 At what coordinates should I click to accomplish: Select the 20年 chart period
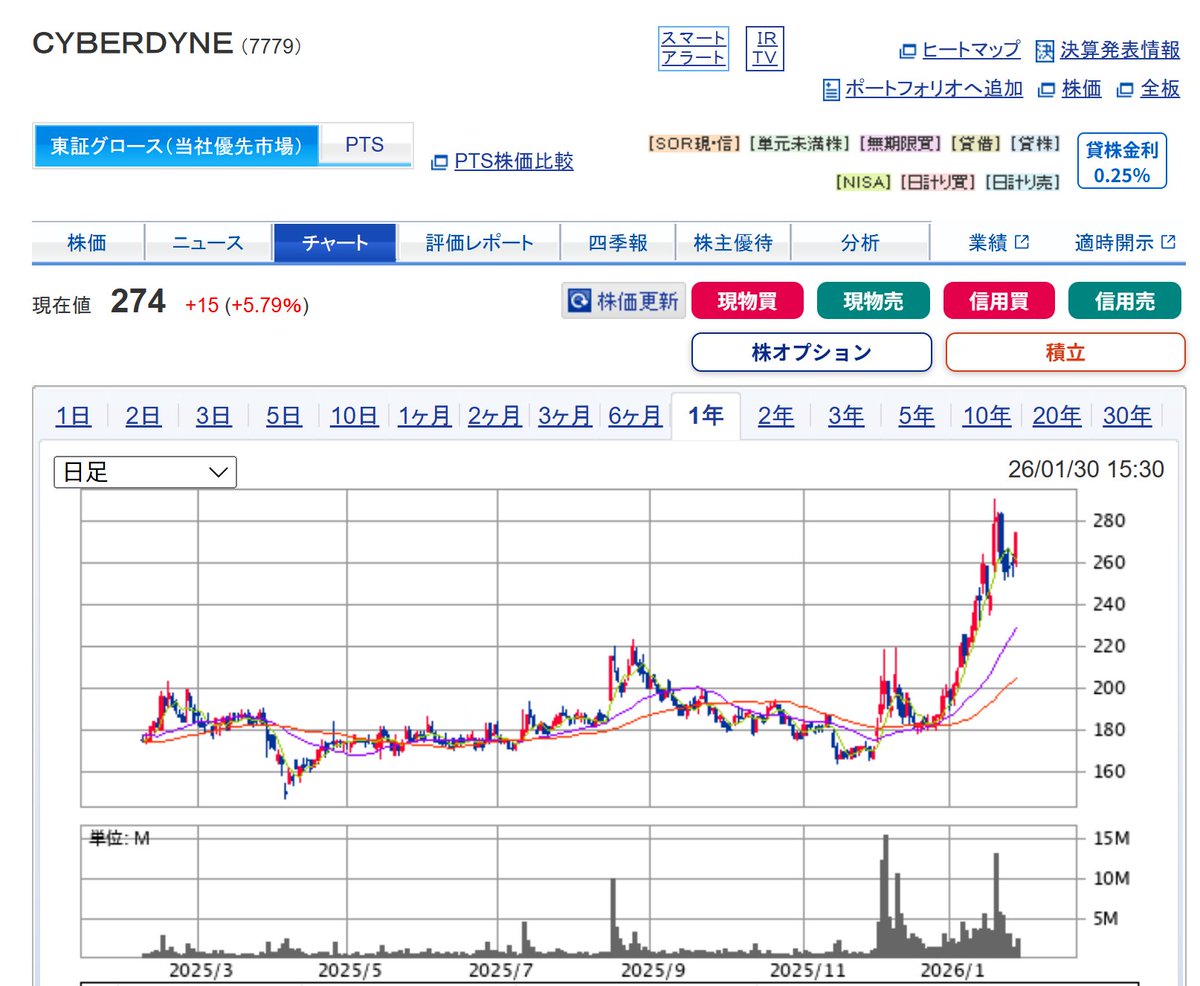tap(1057, 416)
